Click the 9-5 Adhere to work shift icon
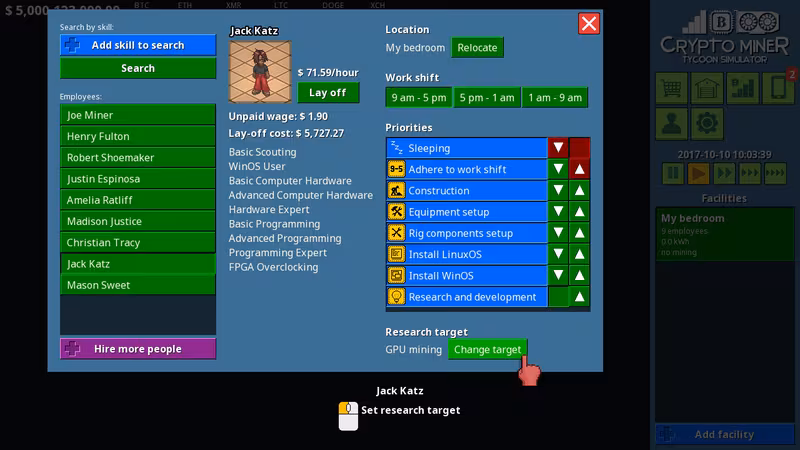The width and height of the screenshot is (800, 450). tap(396, 169)
